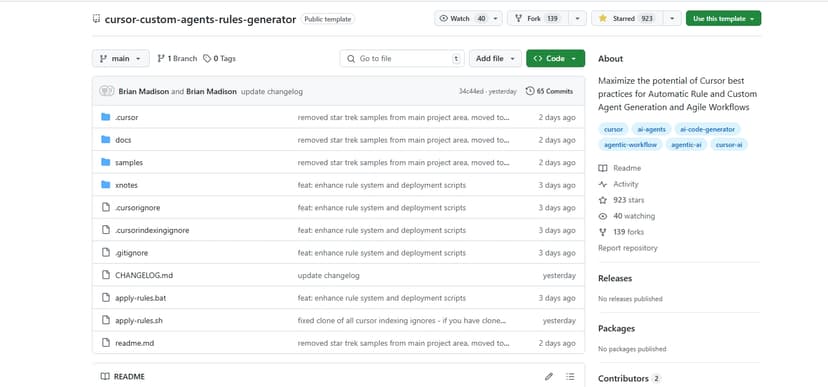Image resolution: width=828 pixels, height=387 pixels.
Task: Focus the Go to file search field
Action: (x=402, y=59)
